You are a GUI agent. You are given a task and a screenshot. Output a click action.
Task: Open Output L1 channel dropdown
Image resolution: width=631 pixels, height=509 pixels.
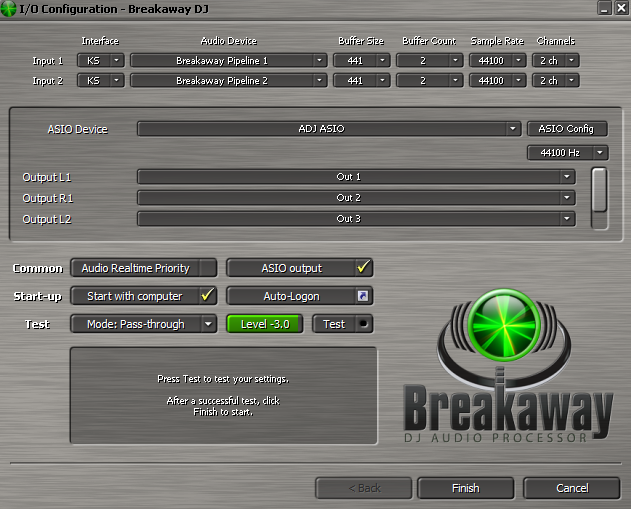click(356, 177)
